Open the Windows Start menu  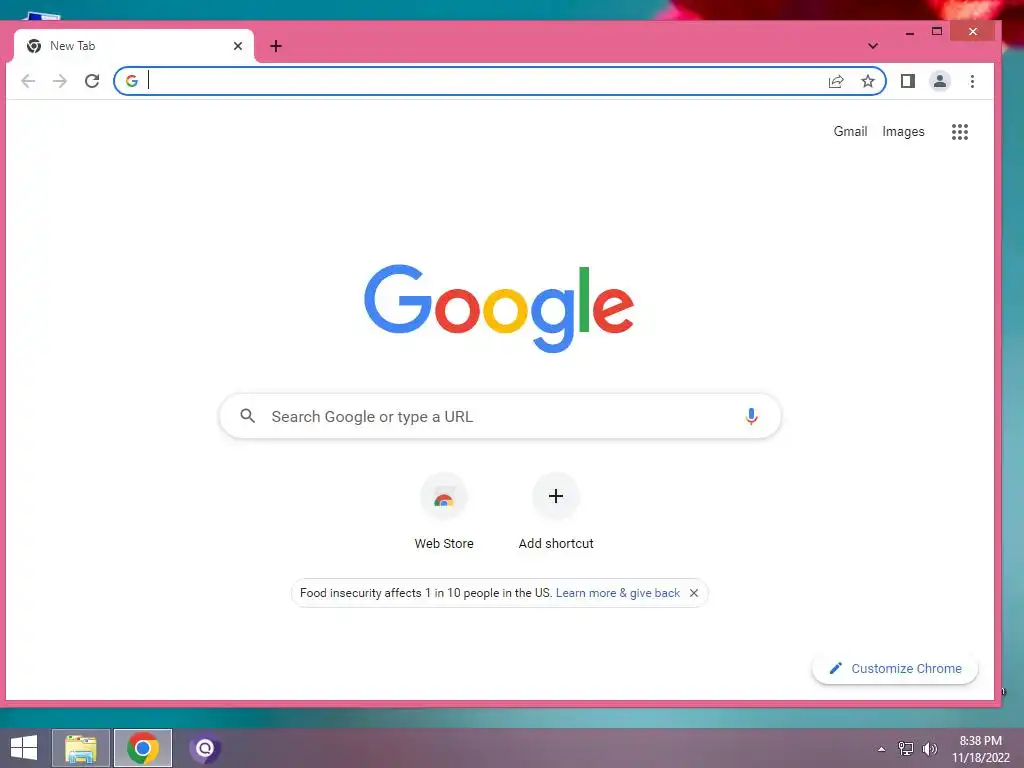[24, 748]
